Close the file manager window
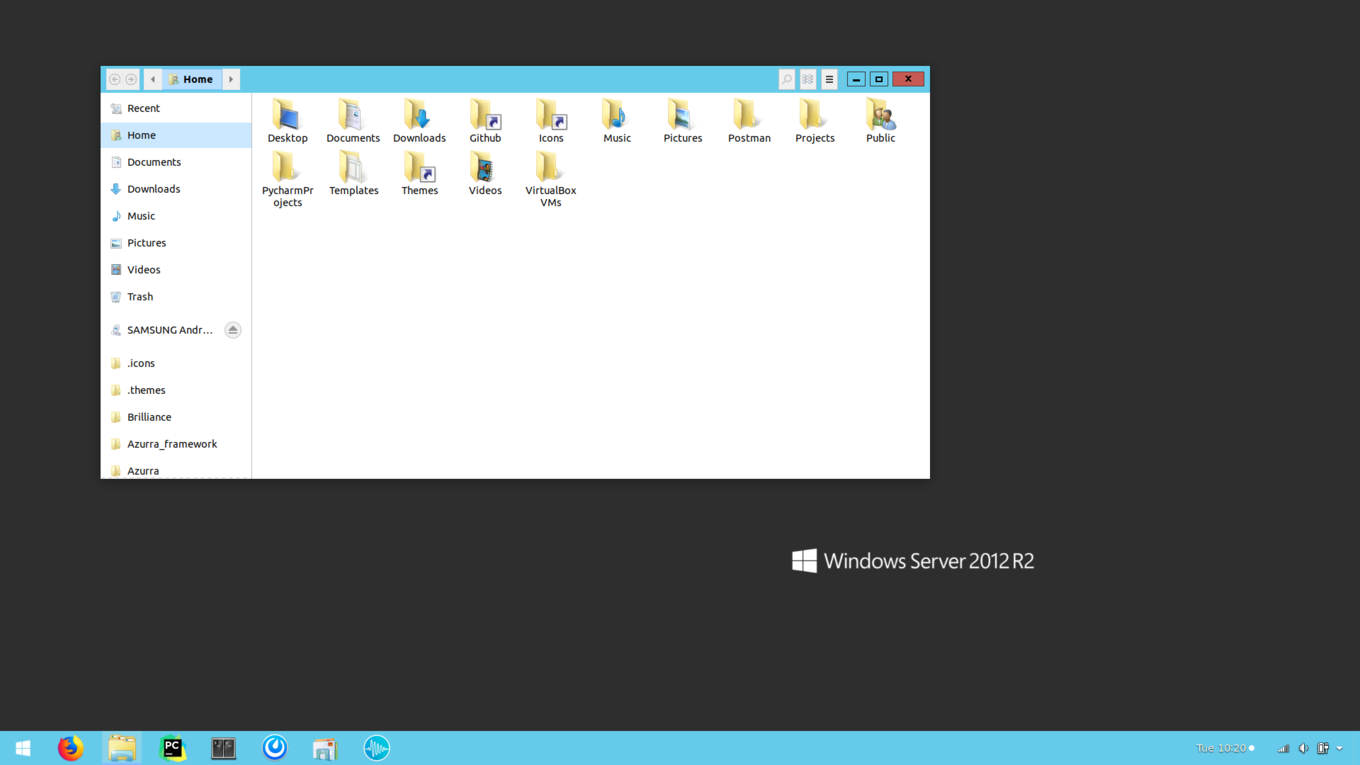 coord(908,79)
